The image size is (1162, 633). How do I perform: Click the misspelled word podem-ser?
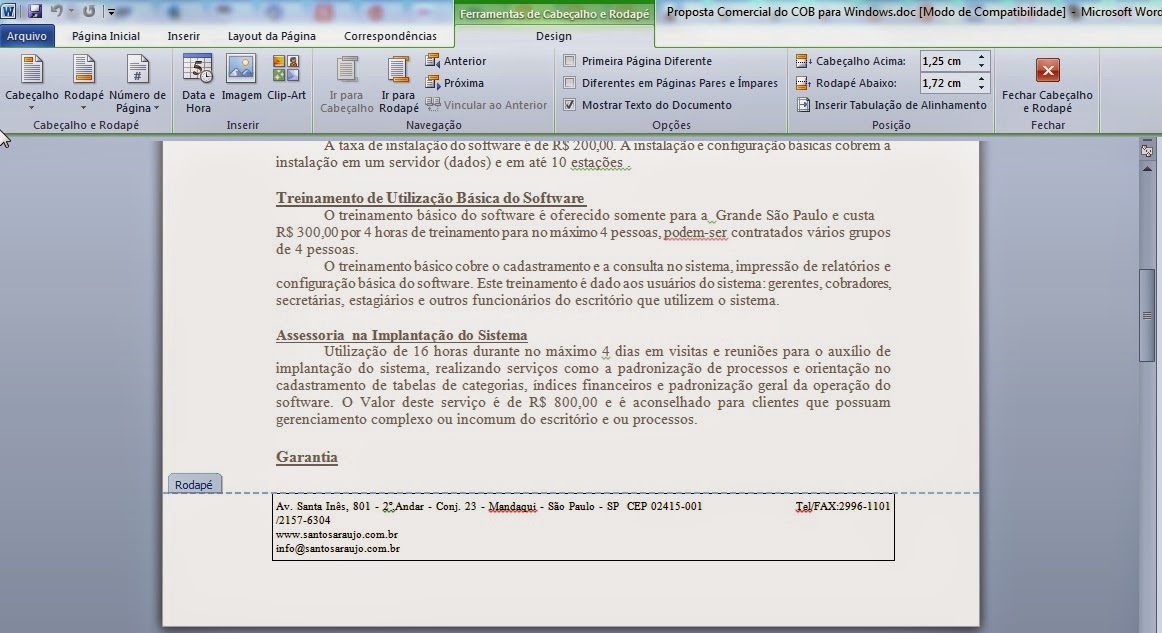pos(695,233)
